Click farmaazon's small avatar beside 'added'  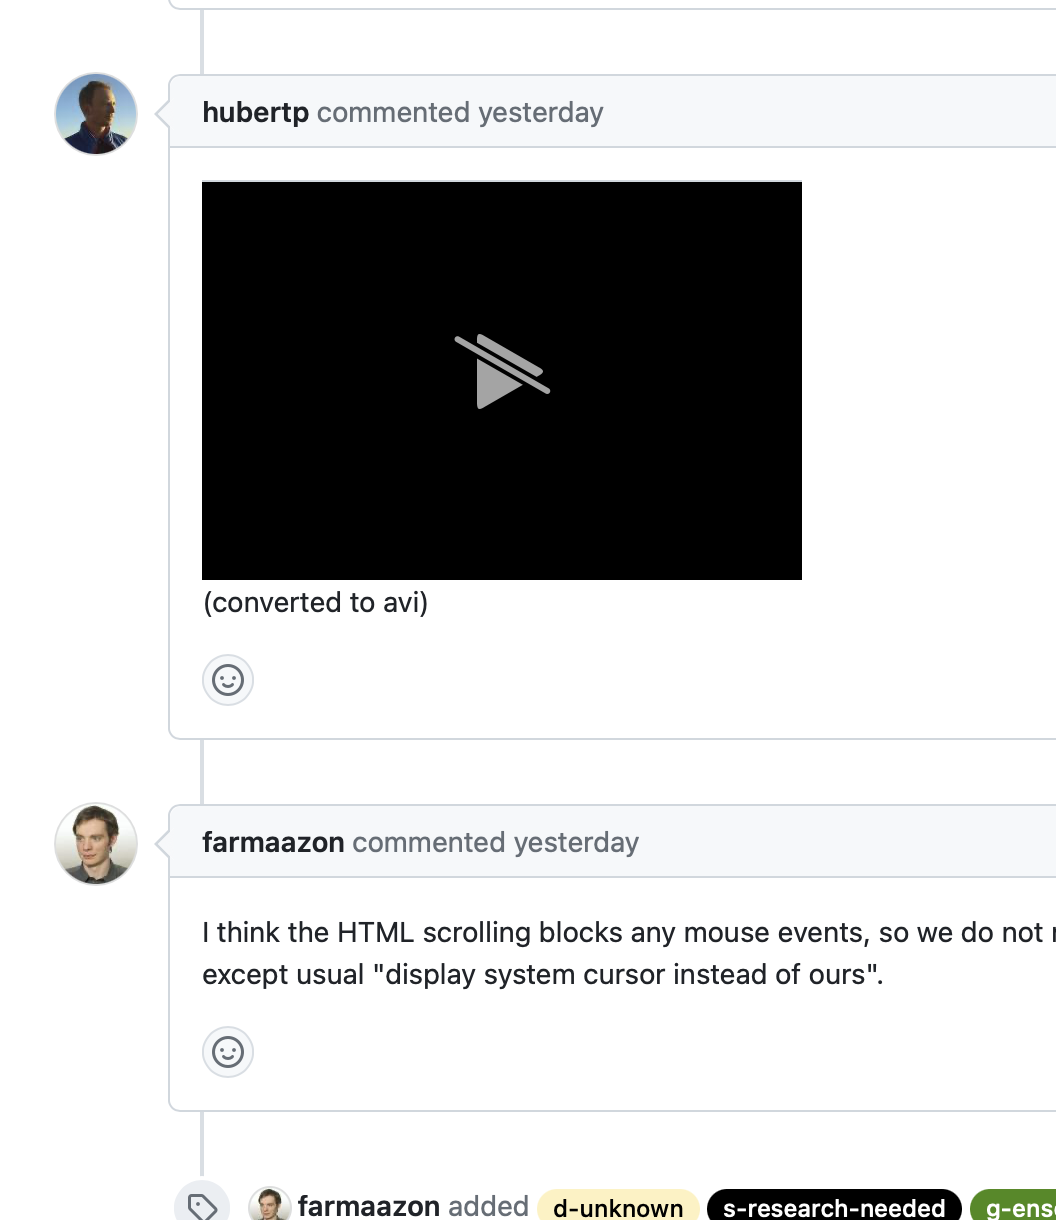(x=269, y=1205)
